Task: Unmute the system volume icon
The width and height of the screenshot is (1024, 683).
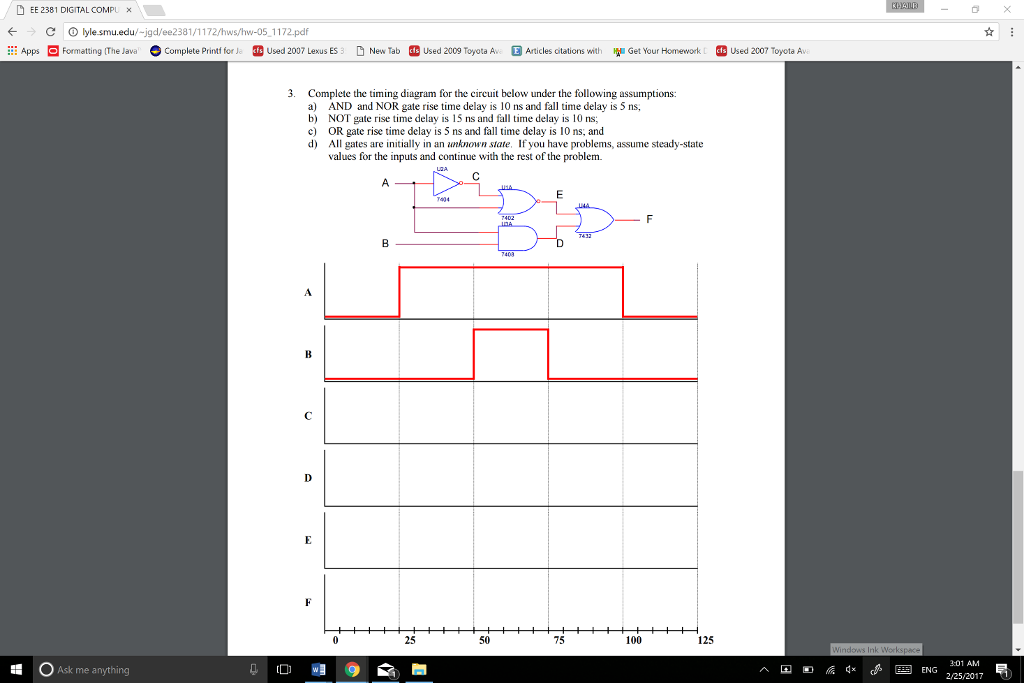Action: (850, 670)
